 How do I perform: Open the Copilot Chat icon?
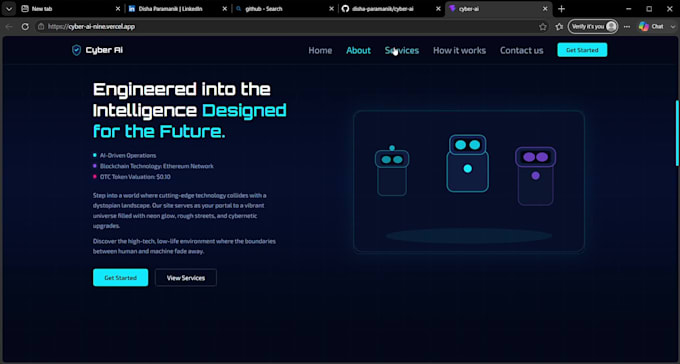click(644, 26)
